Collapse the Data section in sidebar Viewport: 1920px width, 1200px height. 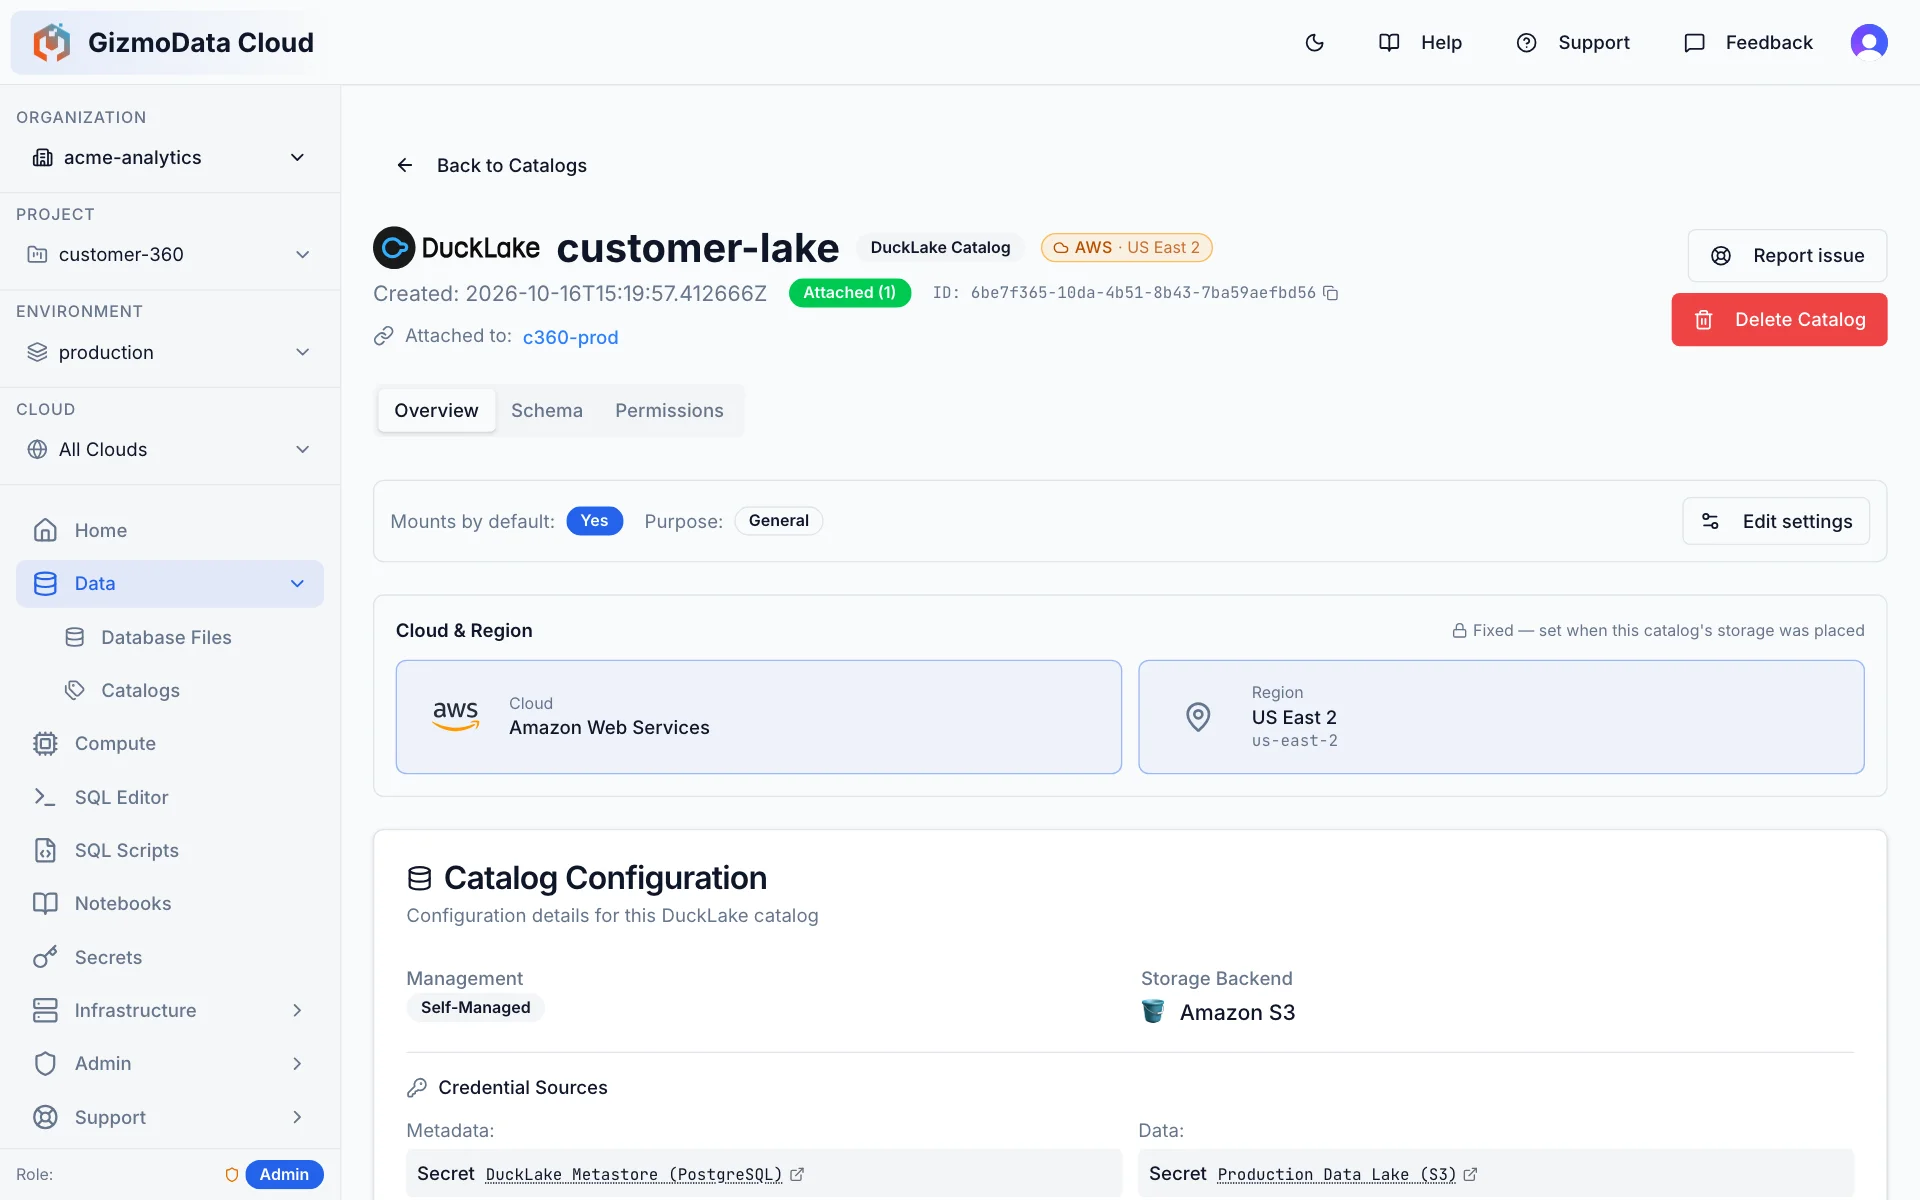297,583
